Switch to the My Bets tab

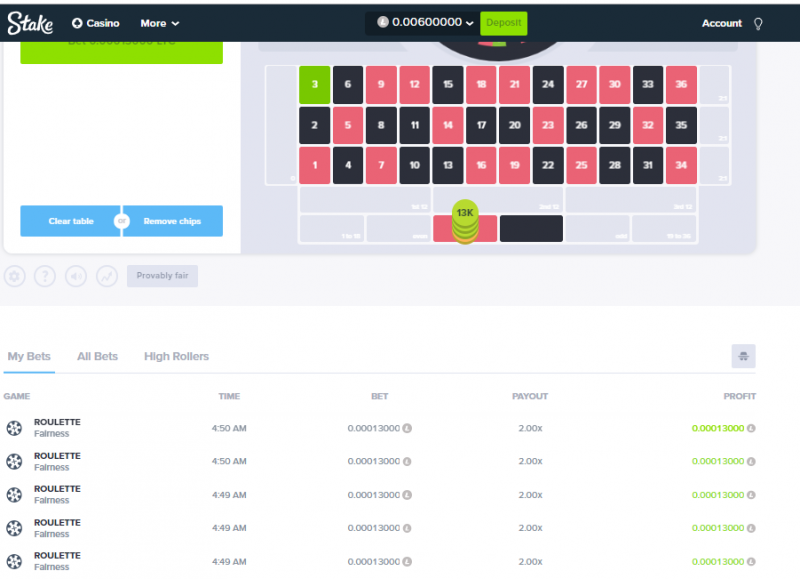29,356
